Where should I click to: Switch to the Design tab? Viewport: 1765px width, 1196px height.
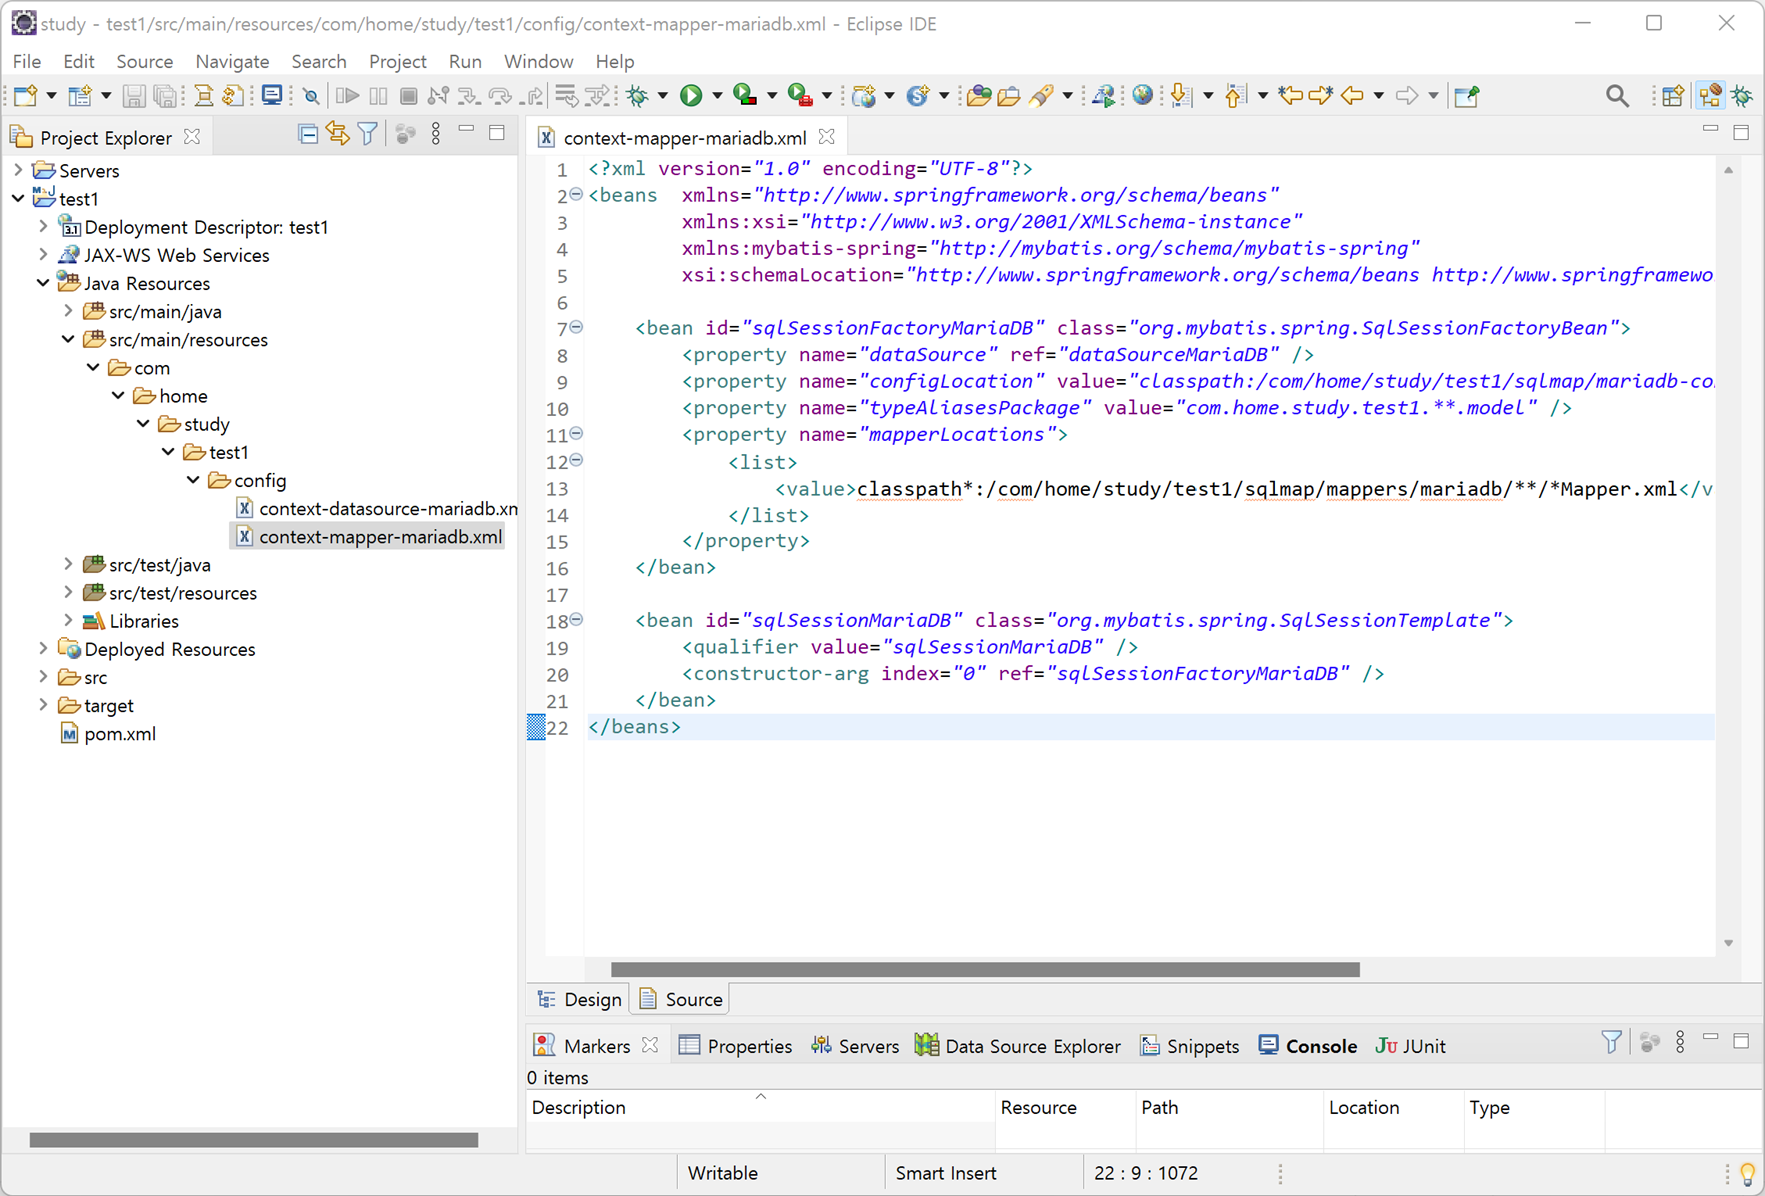[580, 999]
